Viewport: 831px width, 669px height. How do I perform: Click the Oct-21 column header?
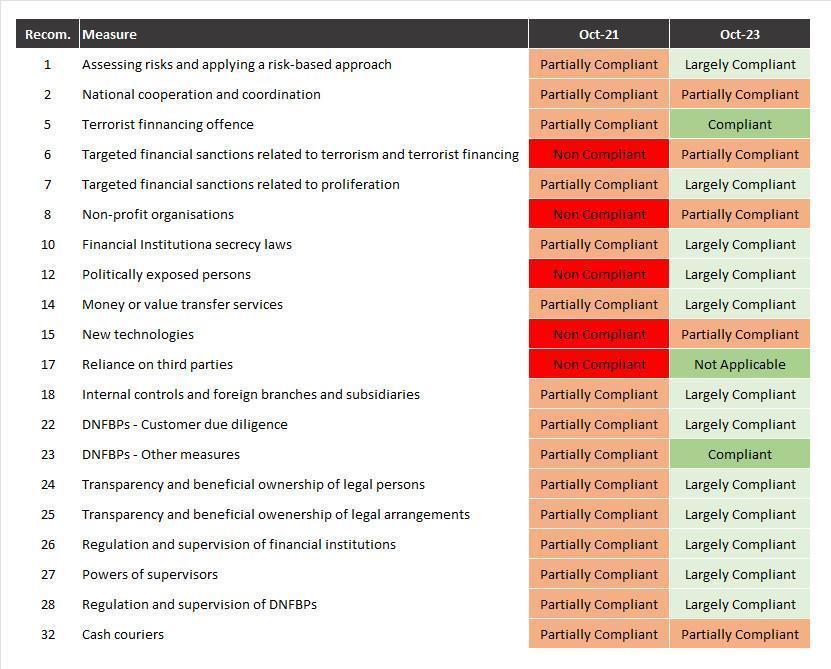pos(598,34)
